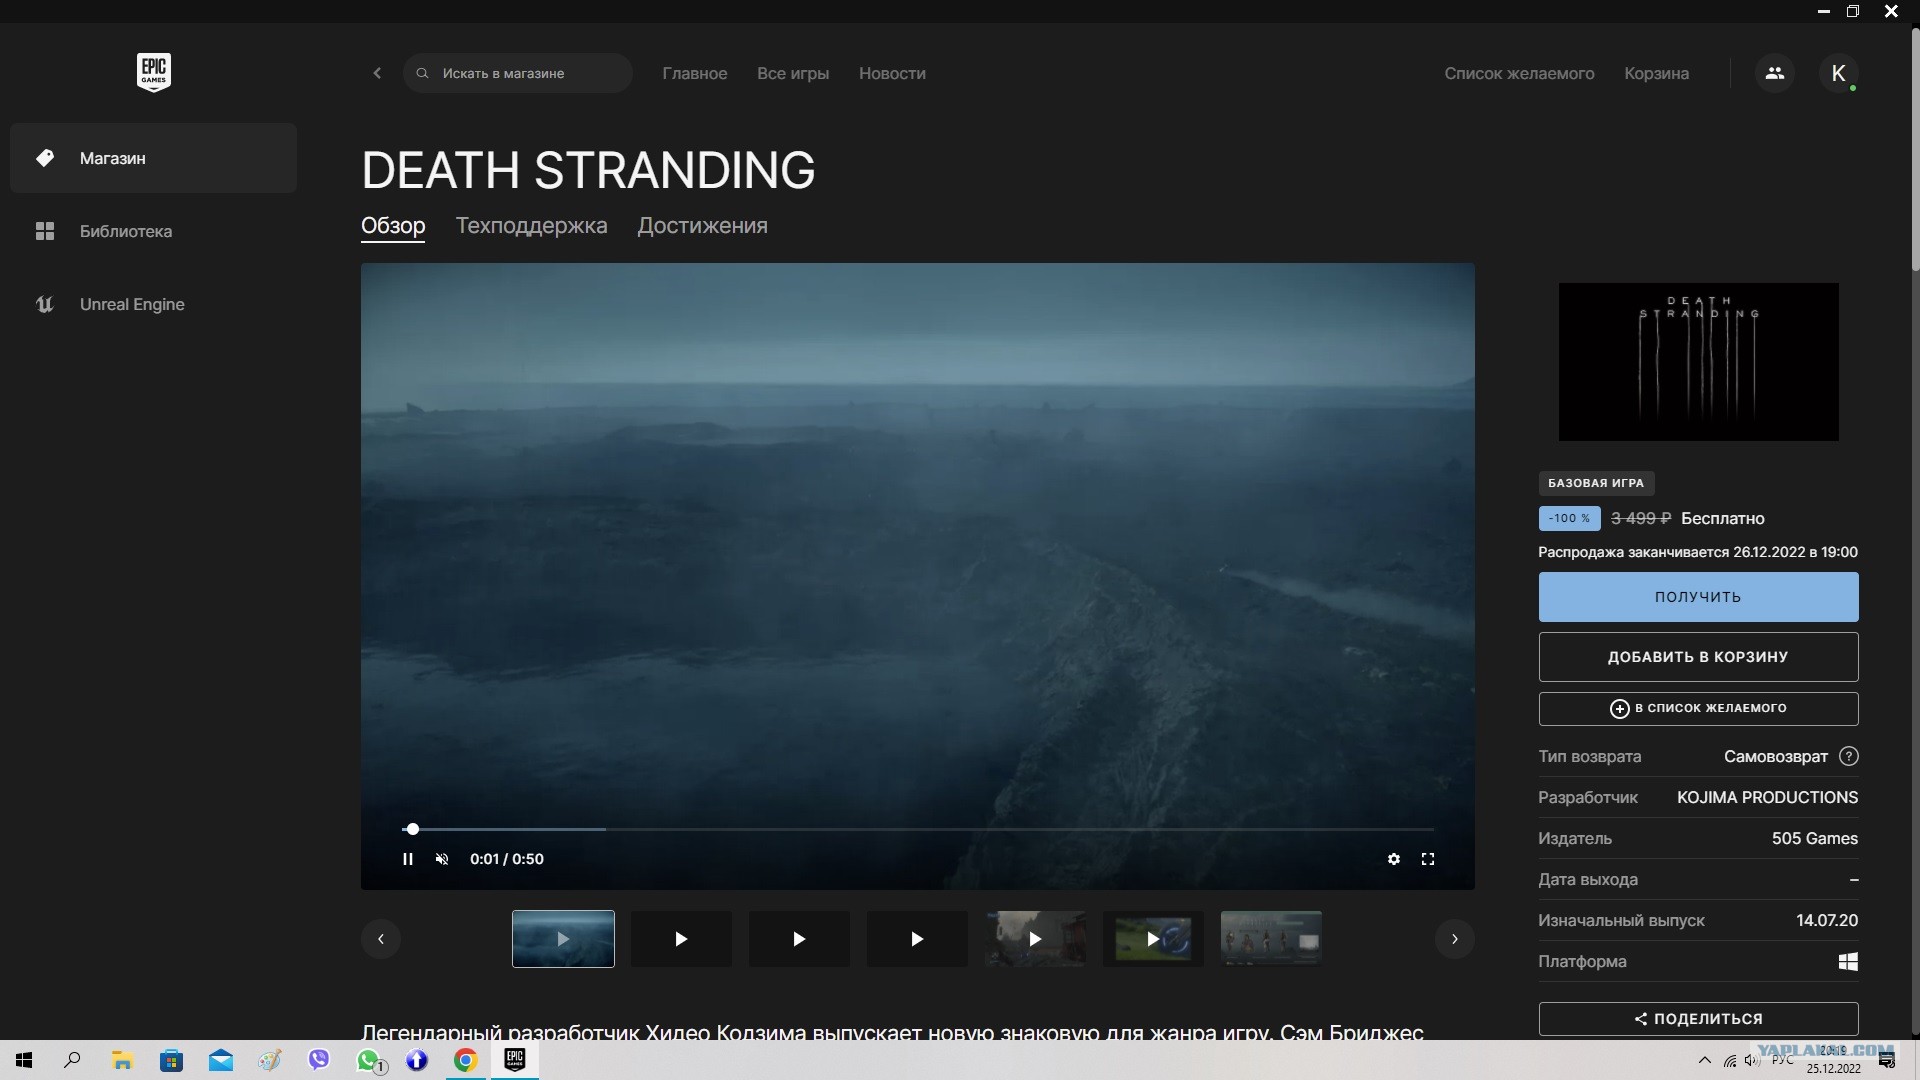
Task: Go back with the arrow beside search
Action: tap(377, 73)
